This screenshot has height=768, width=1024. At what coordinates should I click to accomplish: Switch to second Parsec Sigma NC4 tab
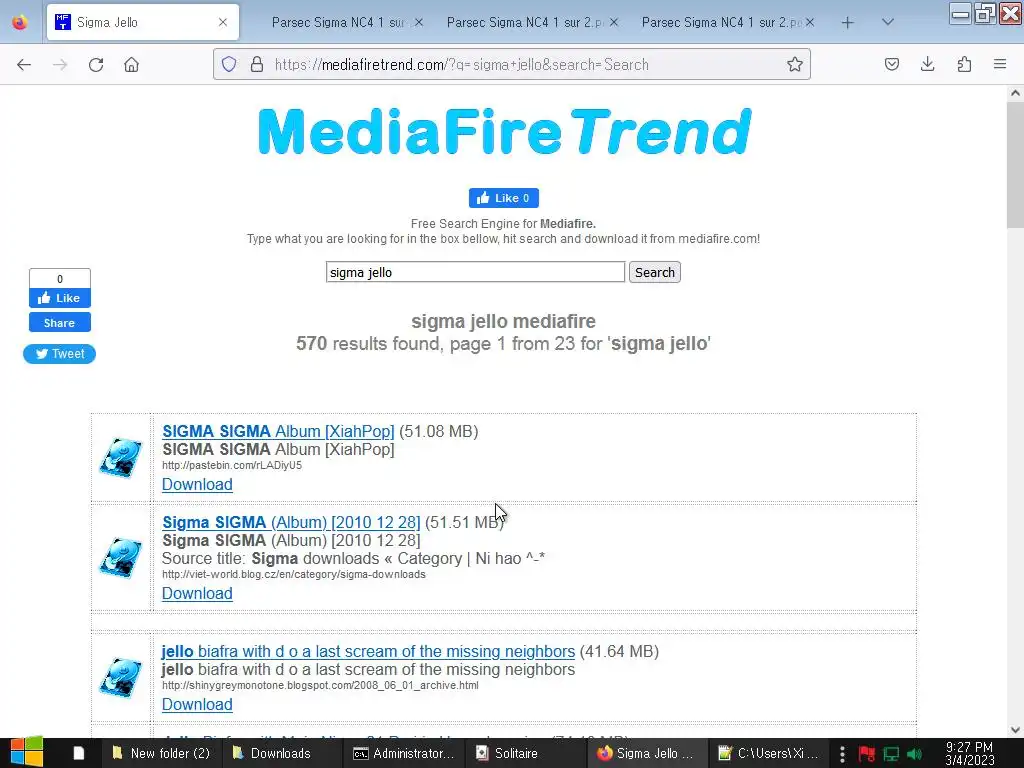pos(524,22)
